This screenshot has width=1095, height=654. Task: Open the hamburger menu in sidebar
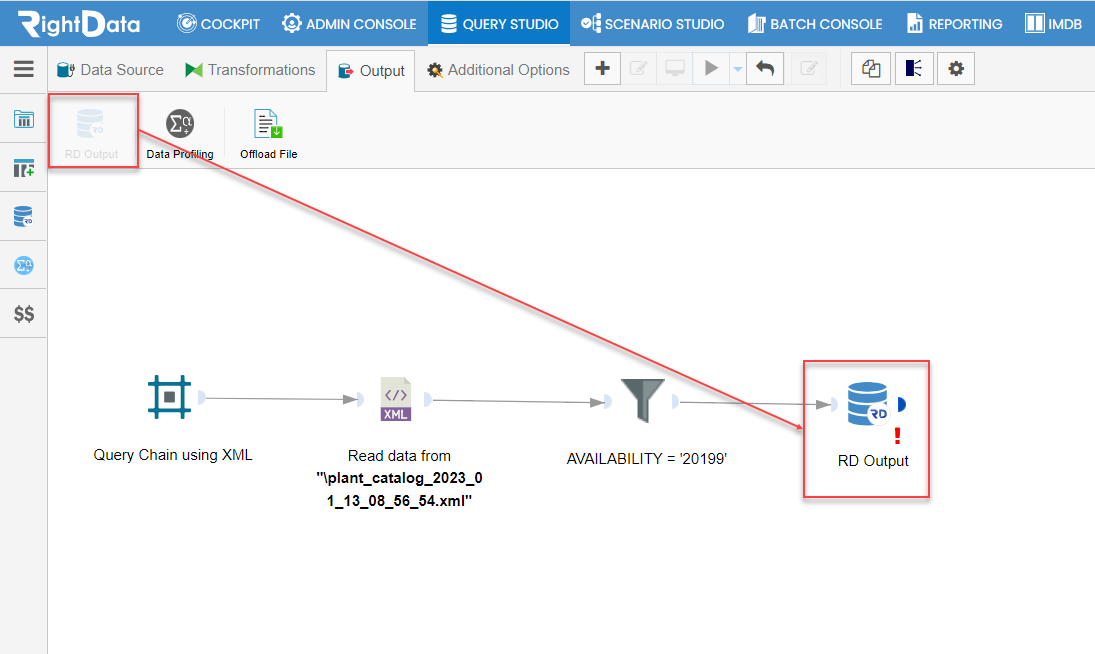tap(23, 69)
